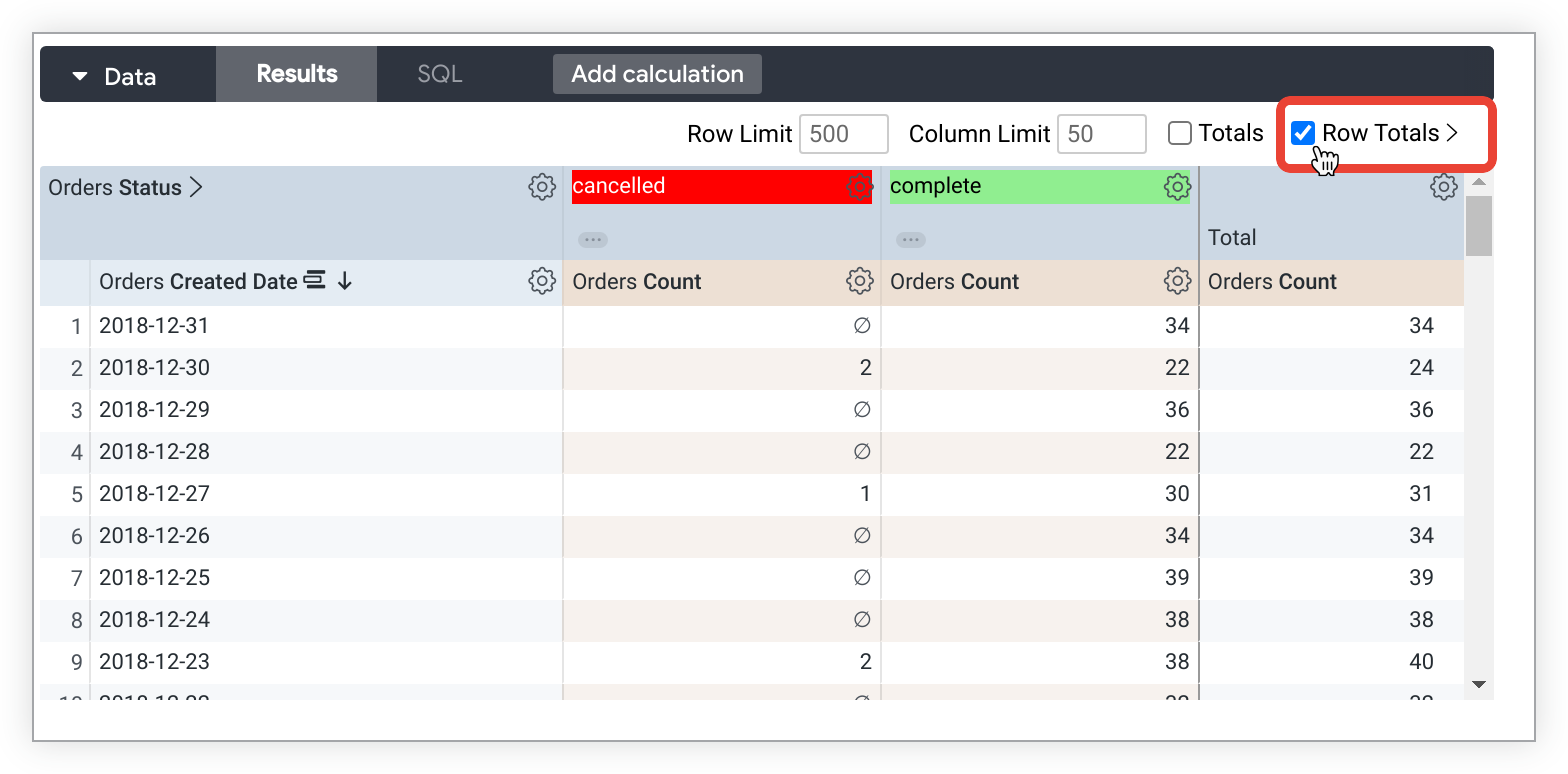1568x774 pixels.
Task: Click gear for complete Orders Count
Action: (1177, 282)
